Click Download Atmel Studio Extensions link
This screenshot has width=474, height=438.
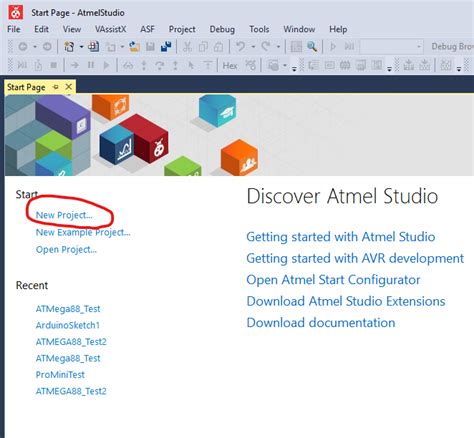click(x=346, y=301)
